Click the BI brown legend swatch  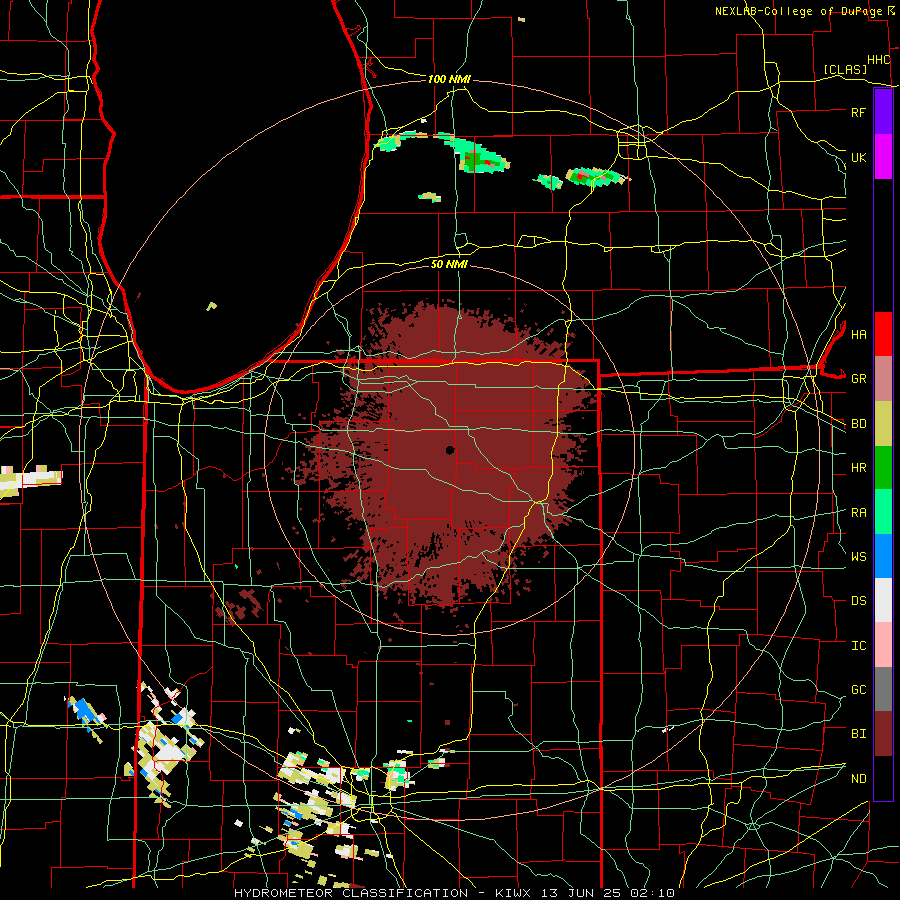tap(883, 734)
